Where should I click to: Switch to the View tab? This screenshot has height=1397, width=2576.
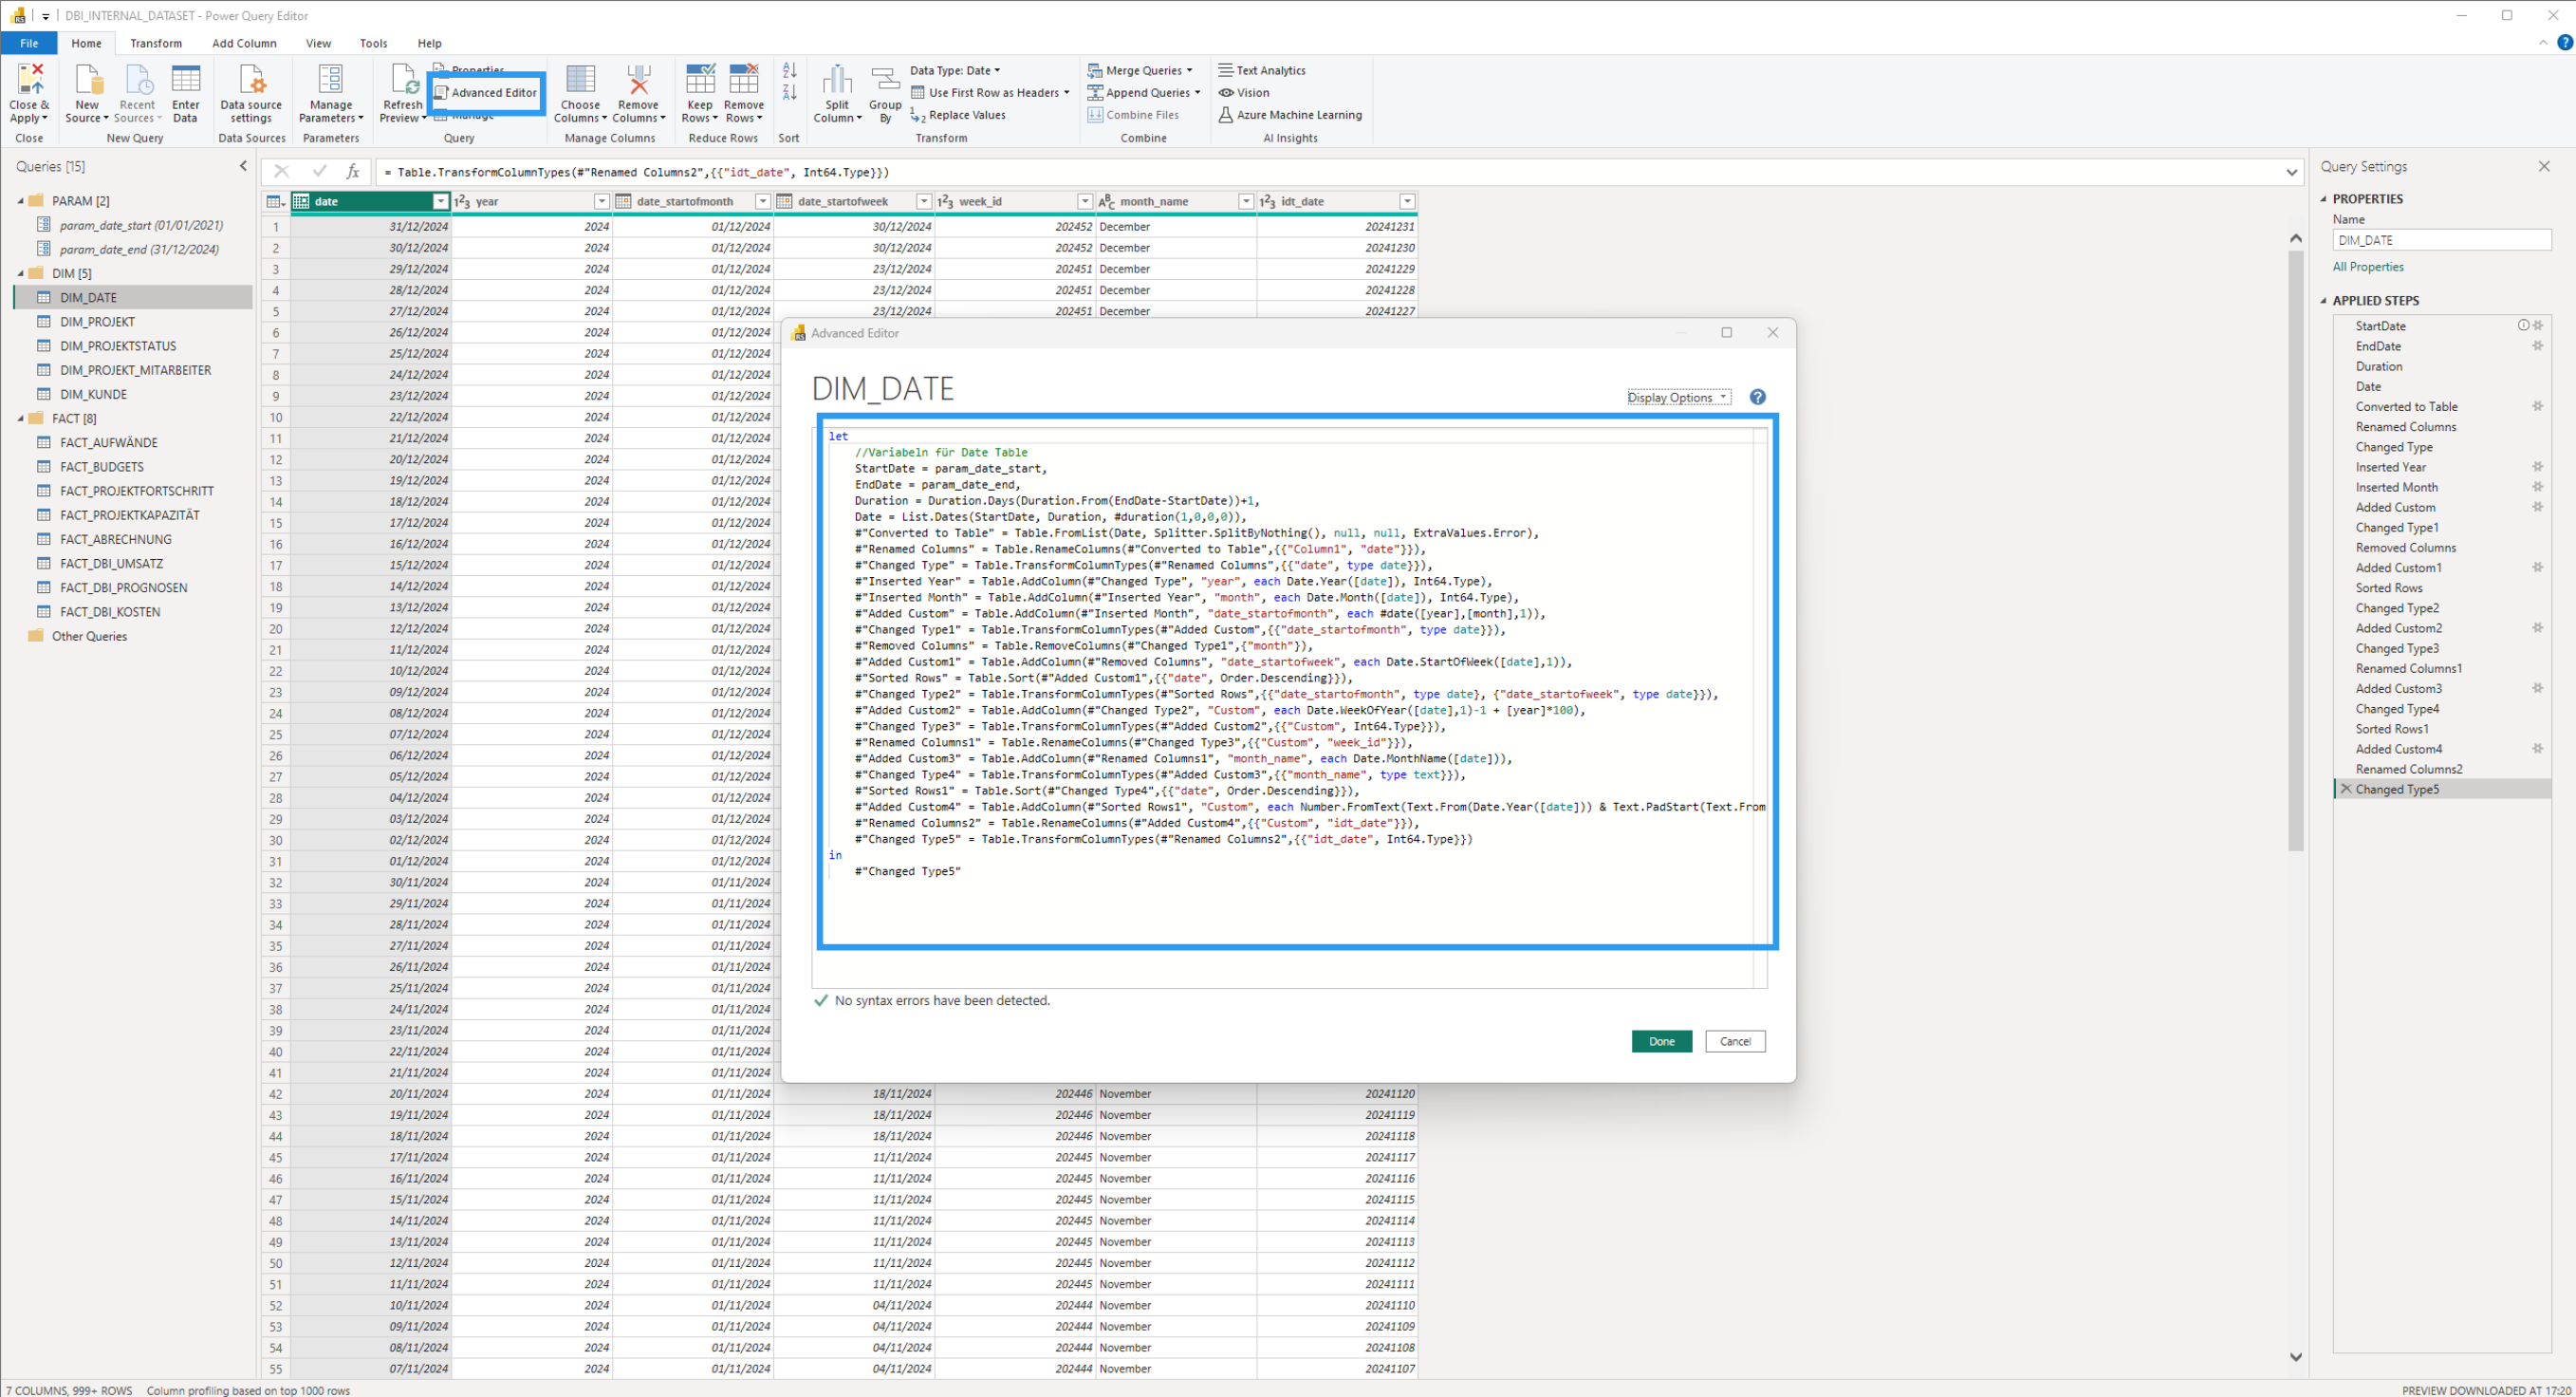point(318,43)
